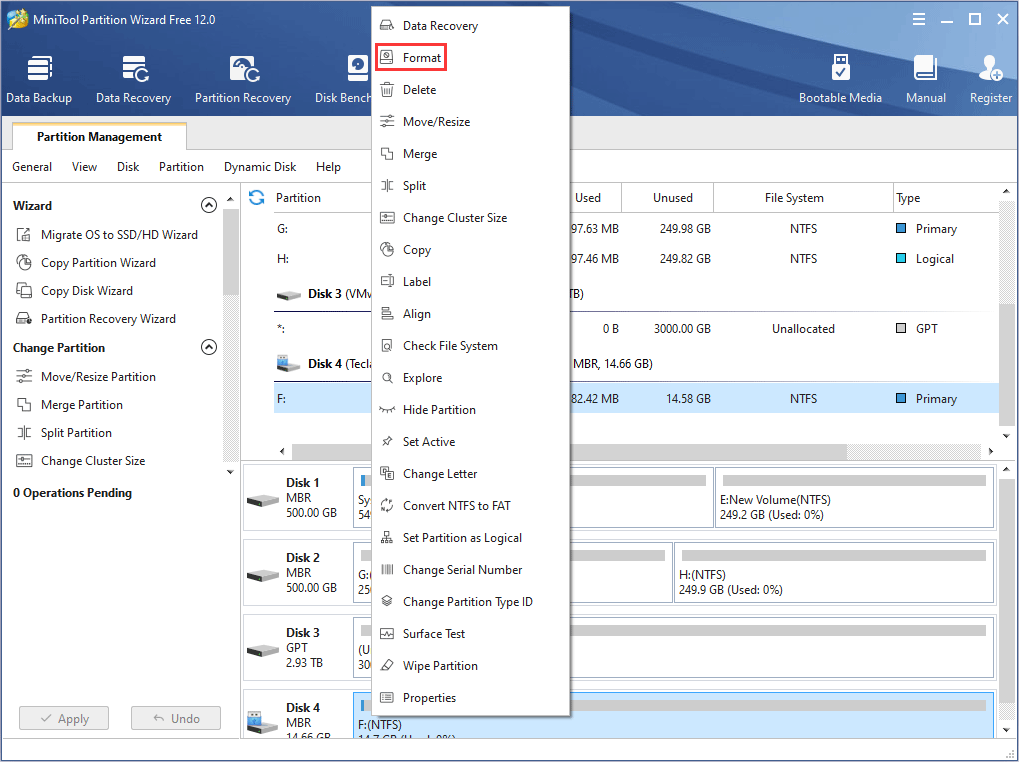Open the Manual icon
This screenshot has width=1019, height=762.
[x=925, y=80]
